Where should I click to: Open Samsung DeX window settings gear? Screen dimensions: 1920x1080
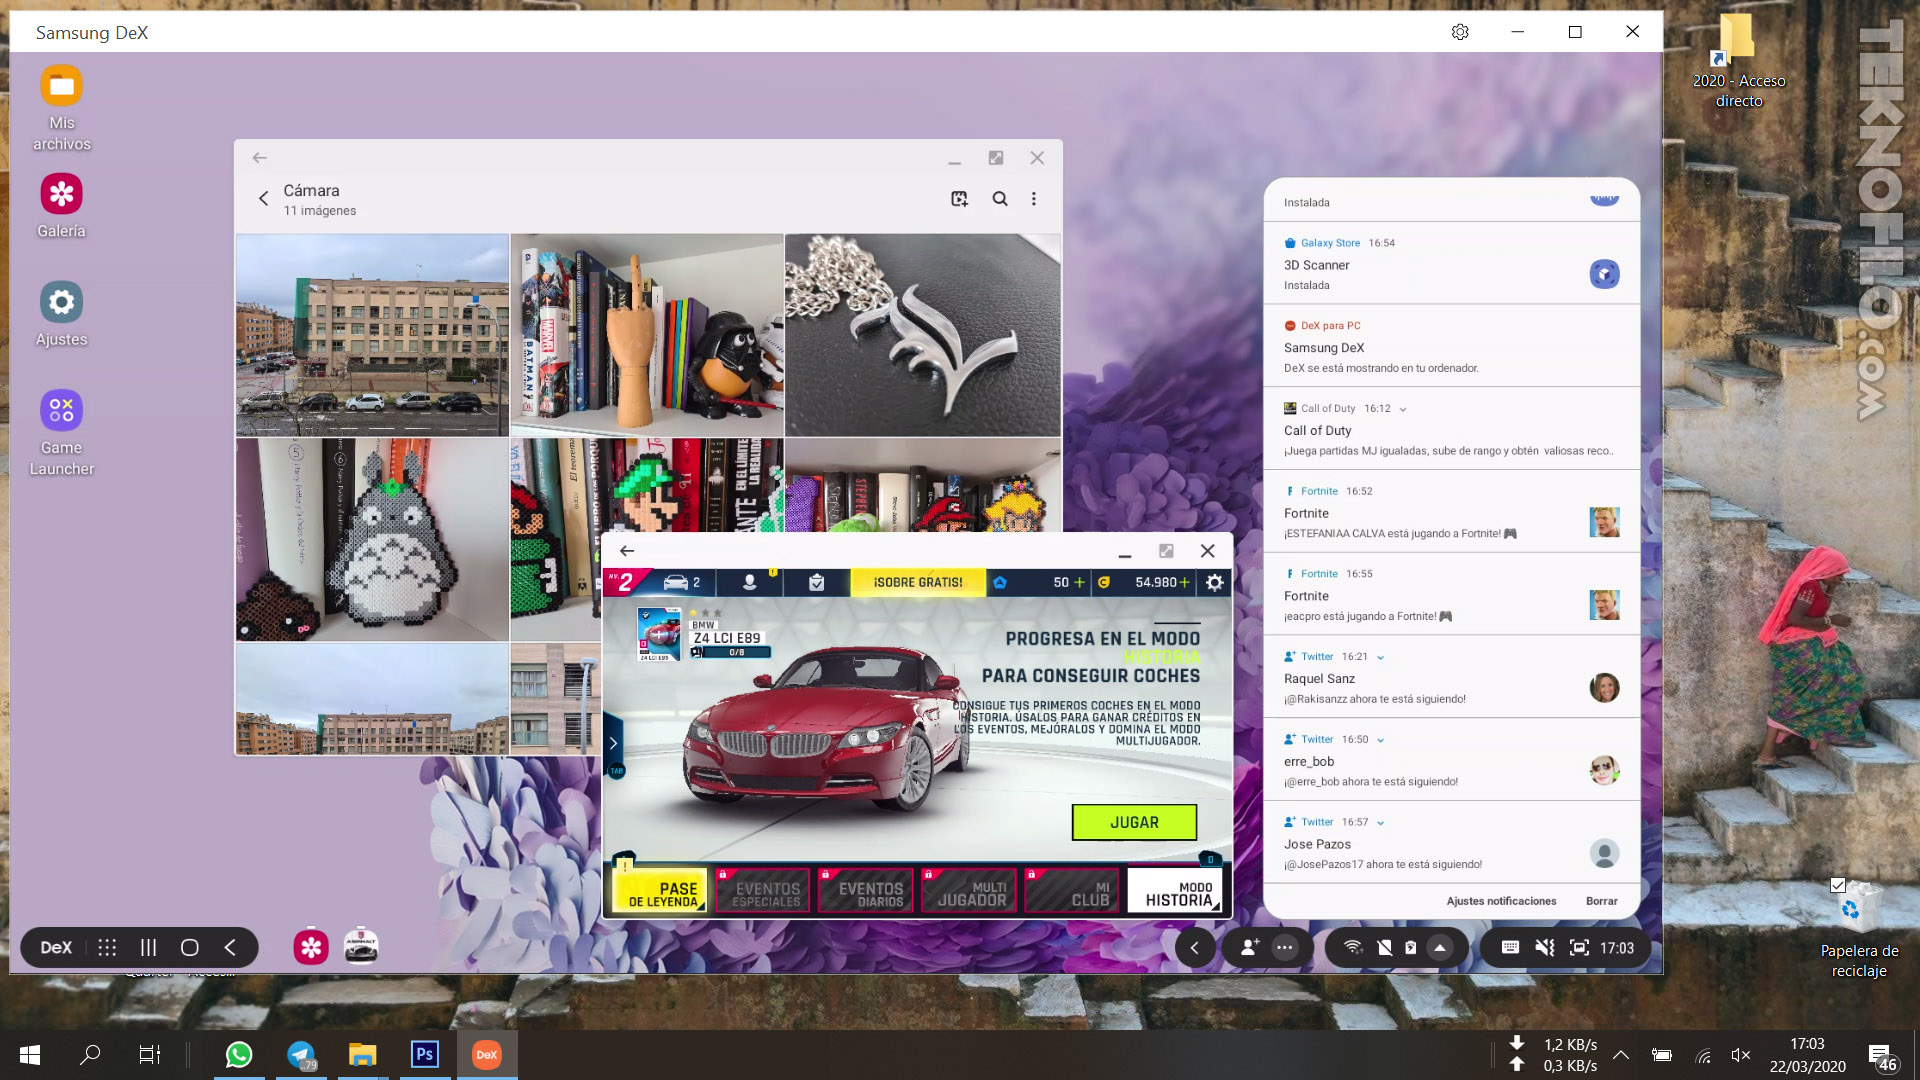1460,32
